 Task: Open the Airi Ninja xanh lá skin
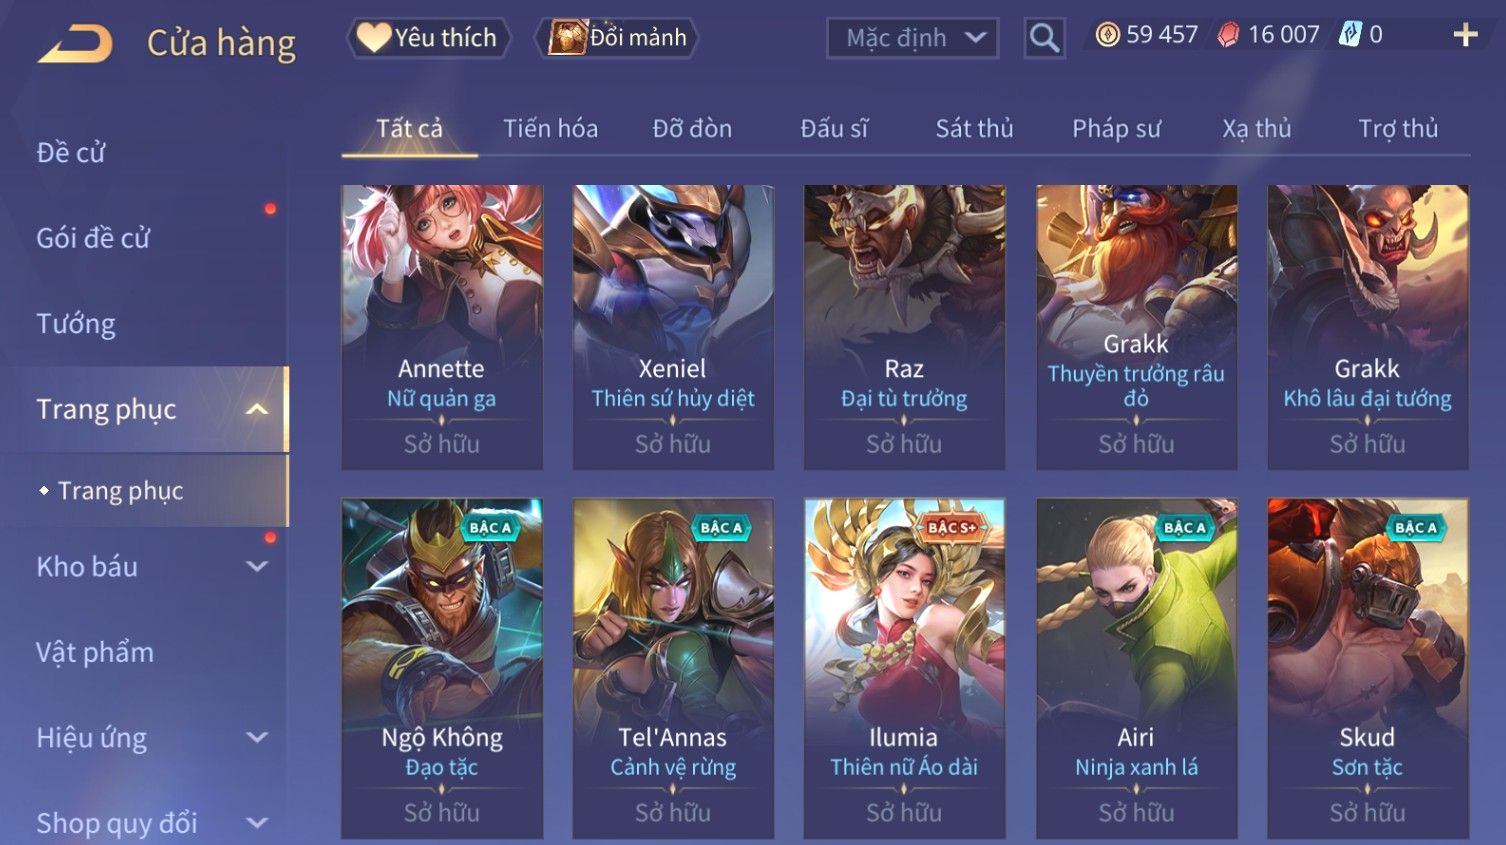tap(1136, 668)
